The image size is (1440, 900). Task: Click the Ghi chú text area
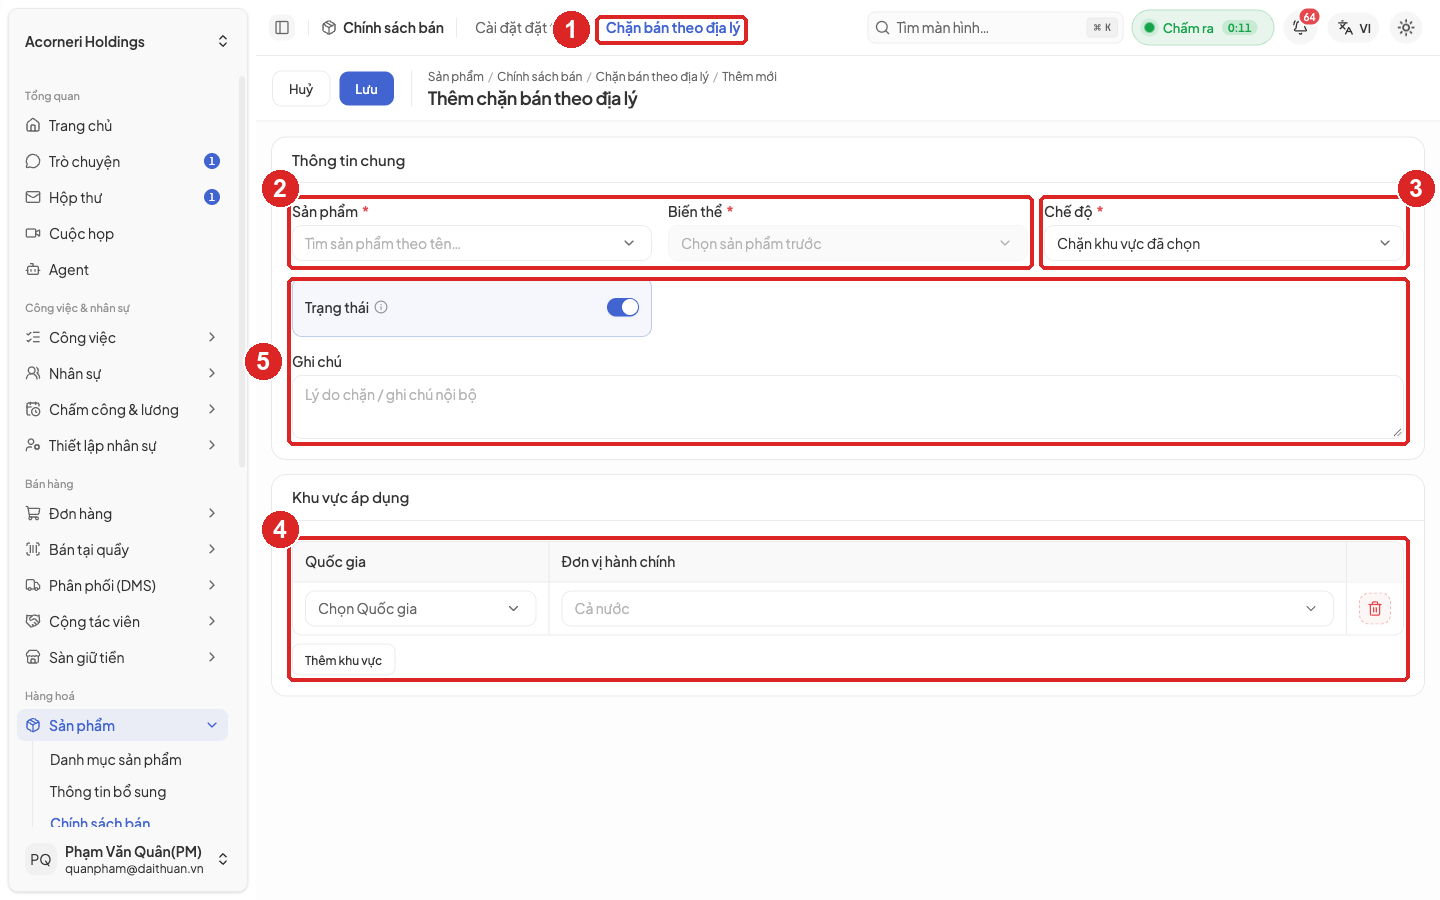point(848,407)
